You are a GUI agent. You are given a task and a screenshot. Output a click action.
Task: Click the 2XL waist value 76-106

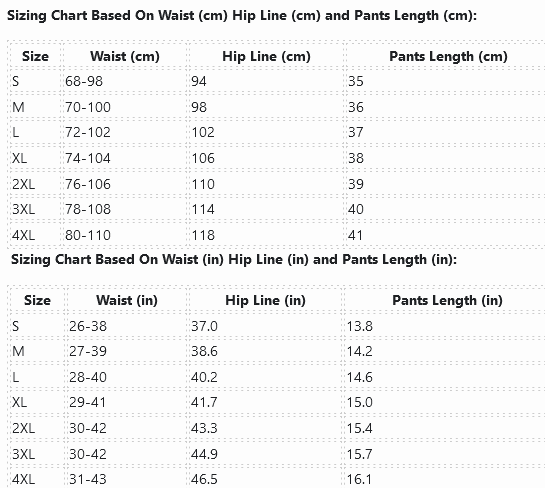point(88,184)
